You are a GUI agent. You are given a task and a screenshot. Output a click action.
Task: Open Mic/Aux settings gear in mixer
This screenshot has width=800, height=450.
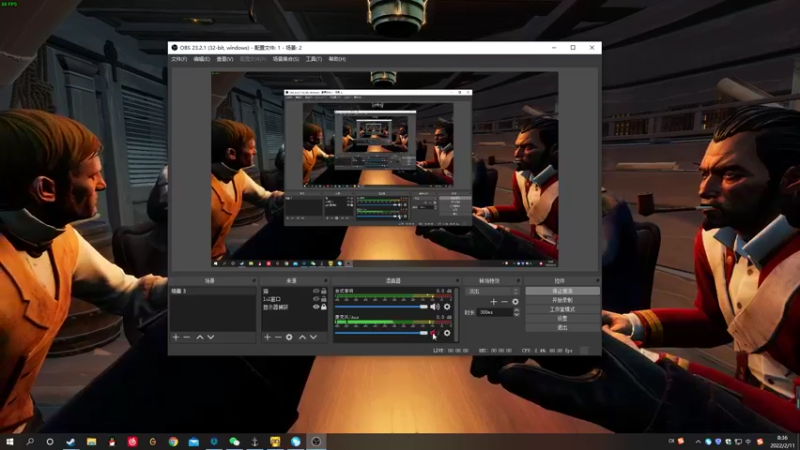tap(447, 333)
